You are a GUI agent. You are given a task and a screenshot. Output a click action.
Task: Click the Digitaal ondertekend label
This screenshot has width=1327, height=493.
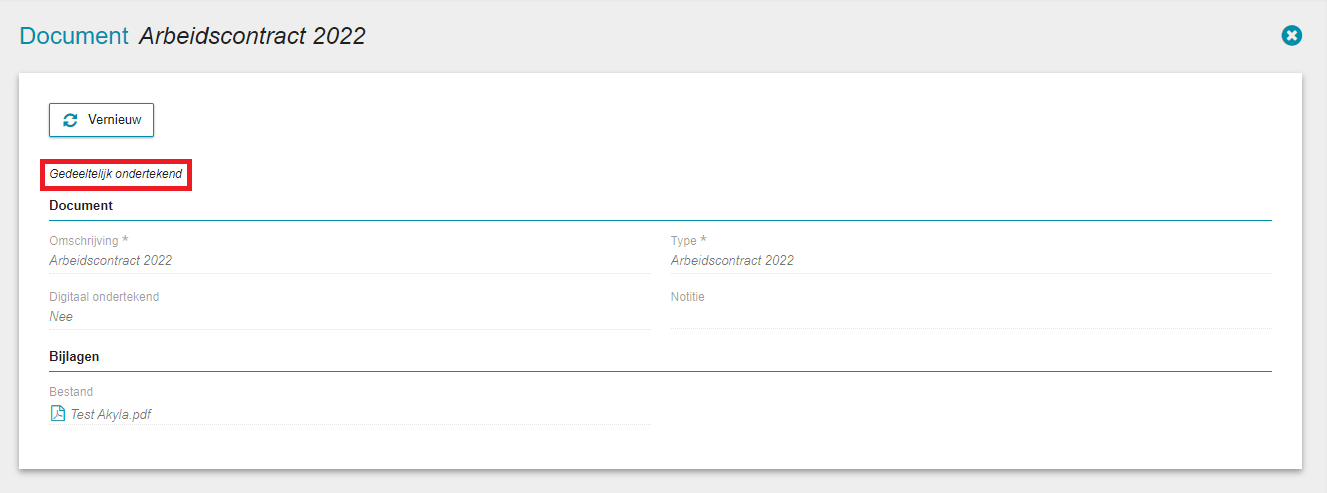[x=104, y=297]
